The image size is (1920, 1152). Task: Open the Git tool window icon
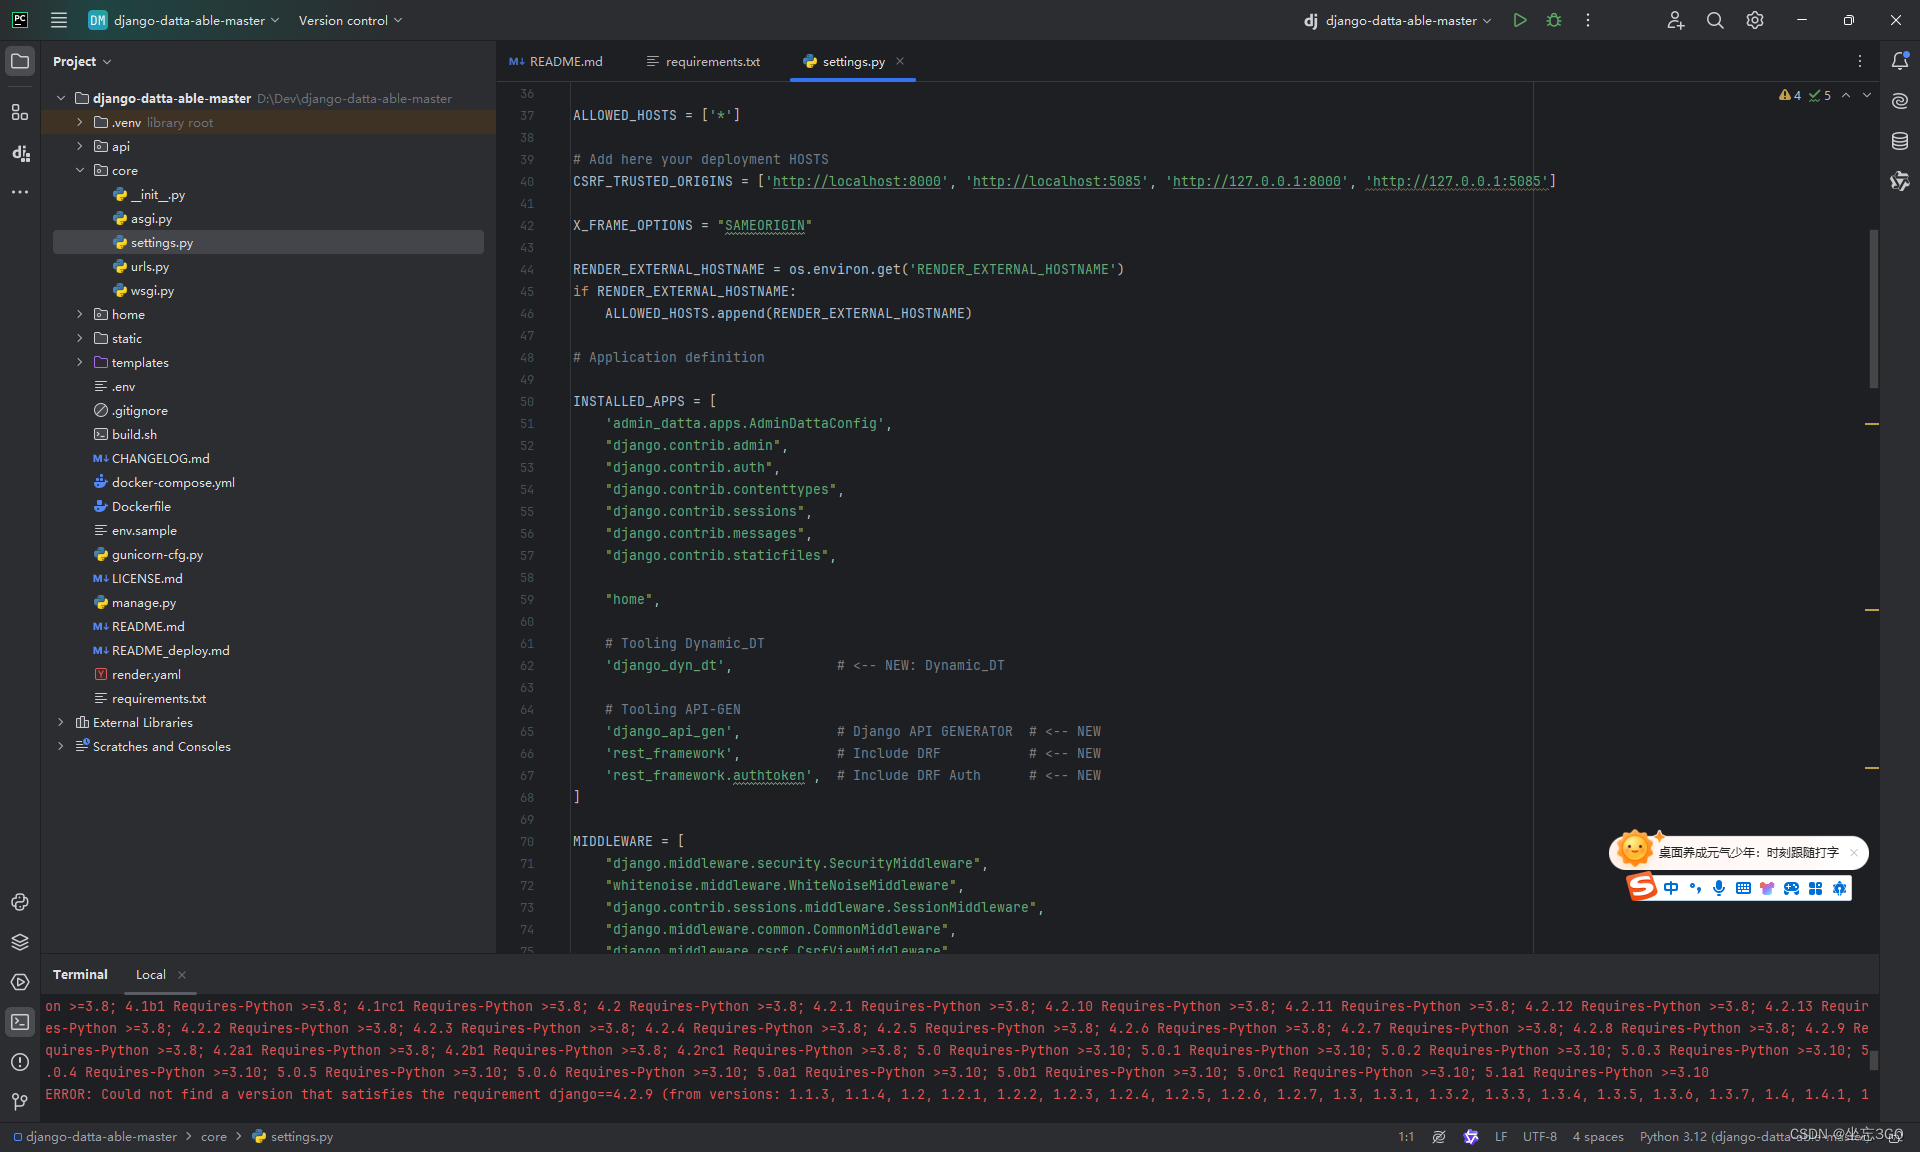coord(20,1102)
